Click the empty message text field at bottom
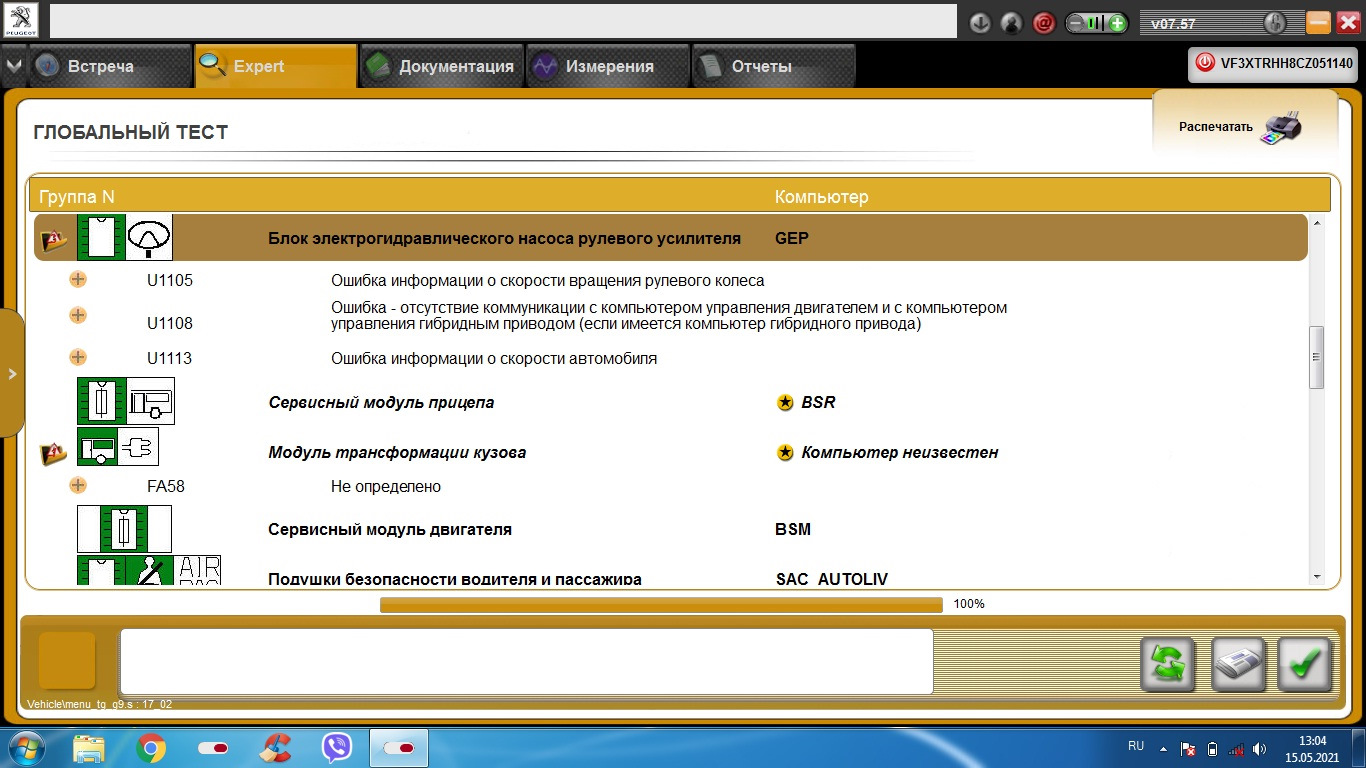Screen dimensions: 1366x768 (526, 661)
